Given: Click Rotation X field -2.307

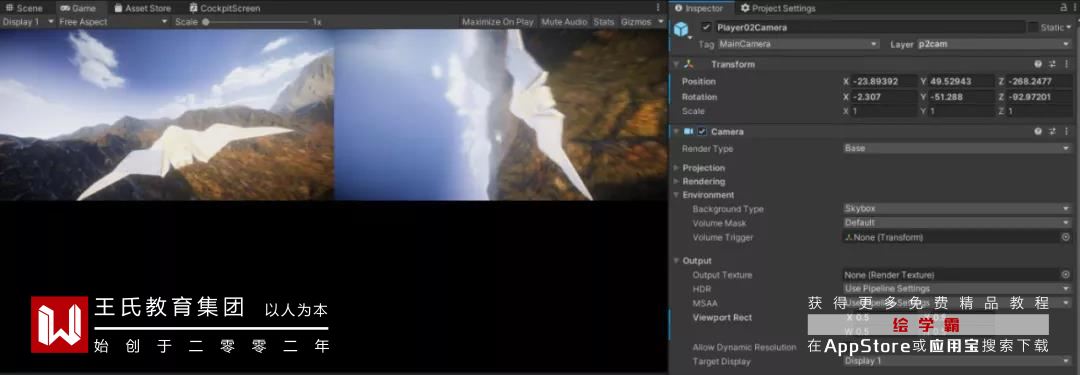Looking at the screenshot, I should click(x=885, y=97).
